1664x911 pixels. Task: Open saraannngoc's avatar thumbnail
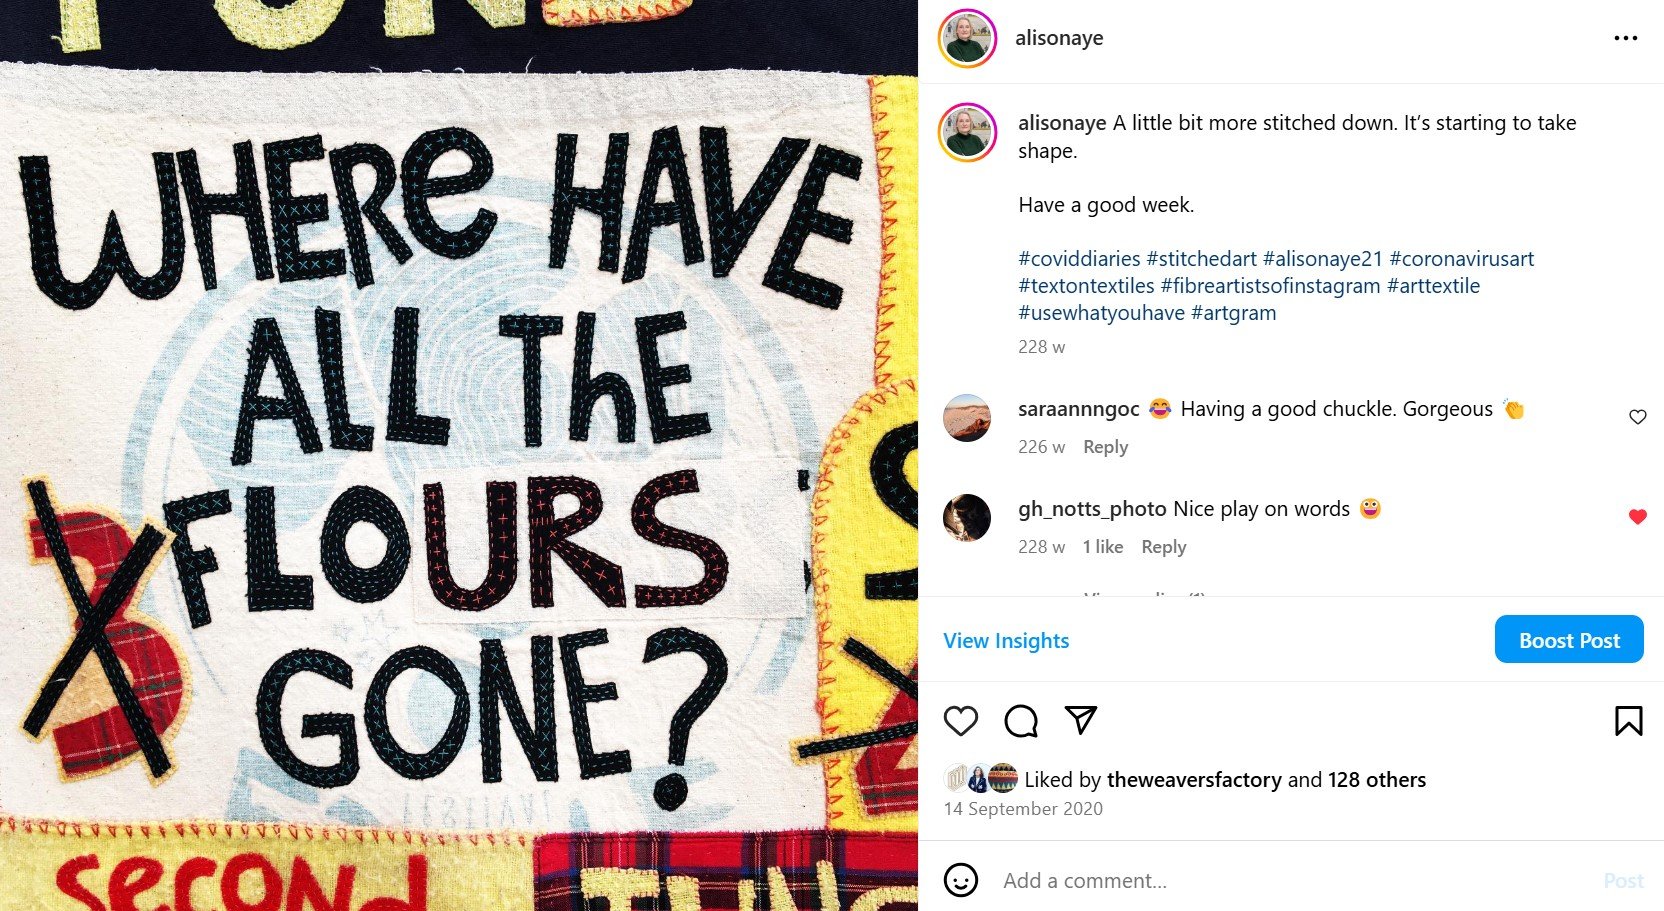click(x=967, y=418)
